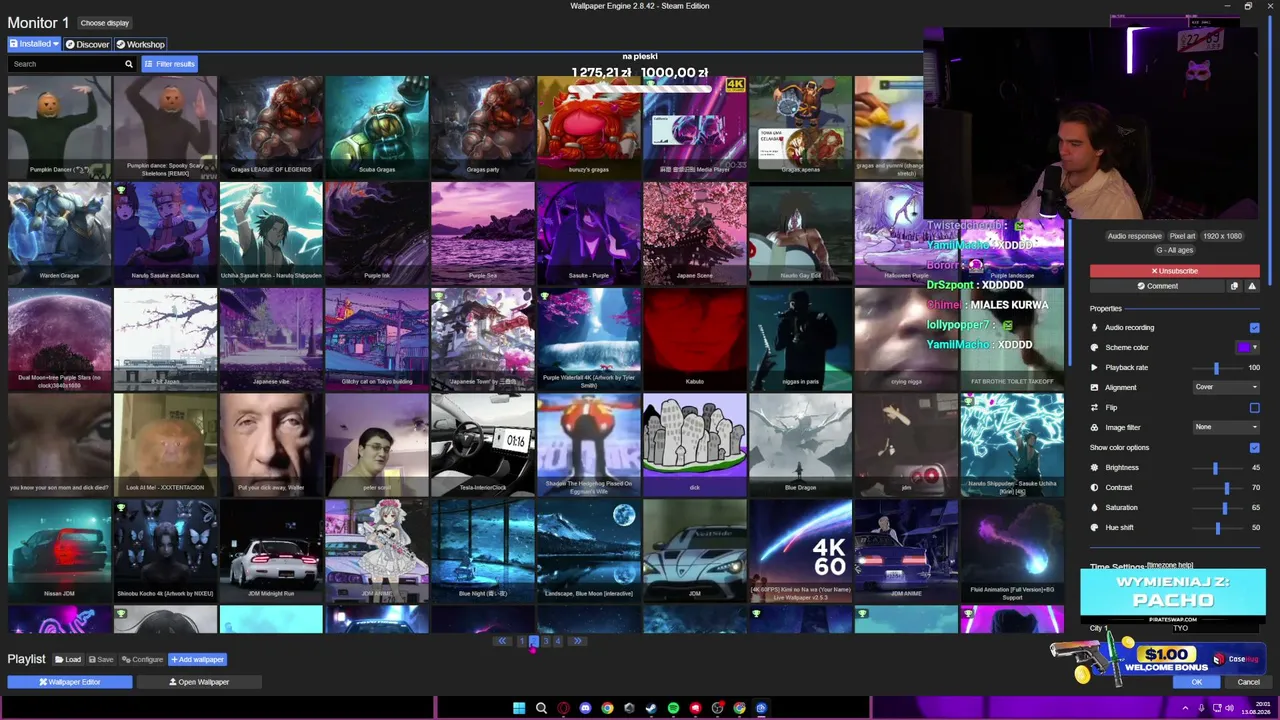Image resolution: width=1280 pixels, height=720 pixels.
Task: Click the report warning triangle icon
Action: tap(1251, 286)
